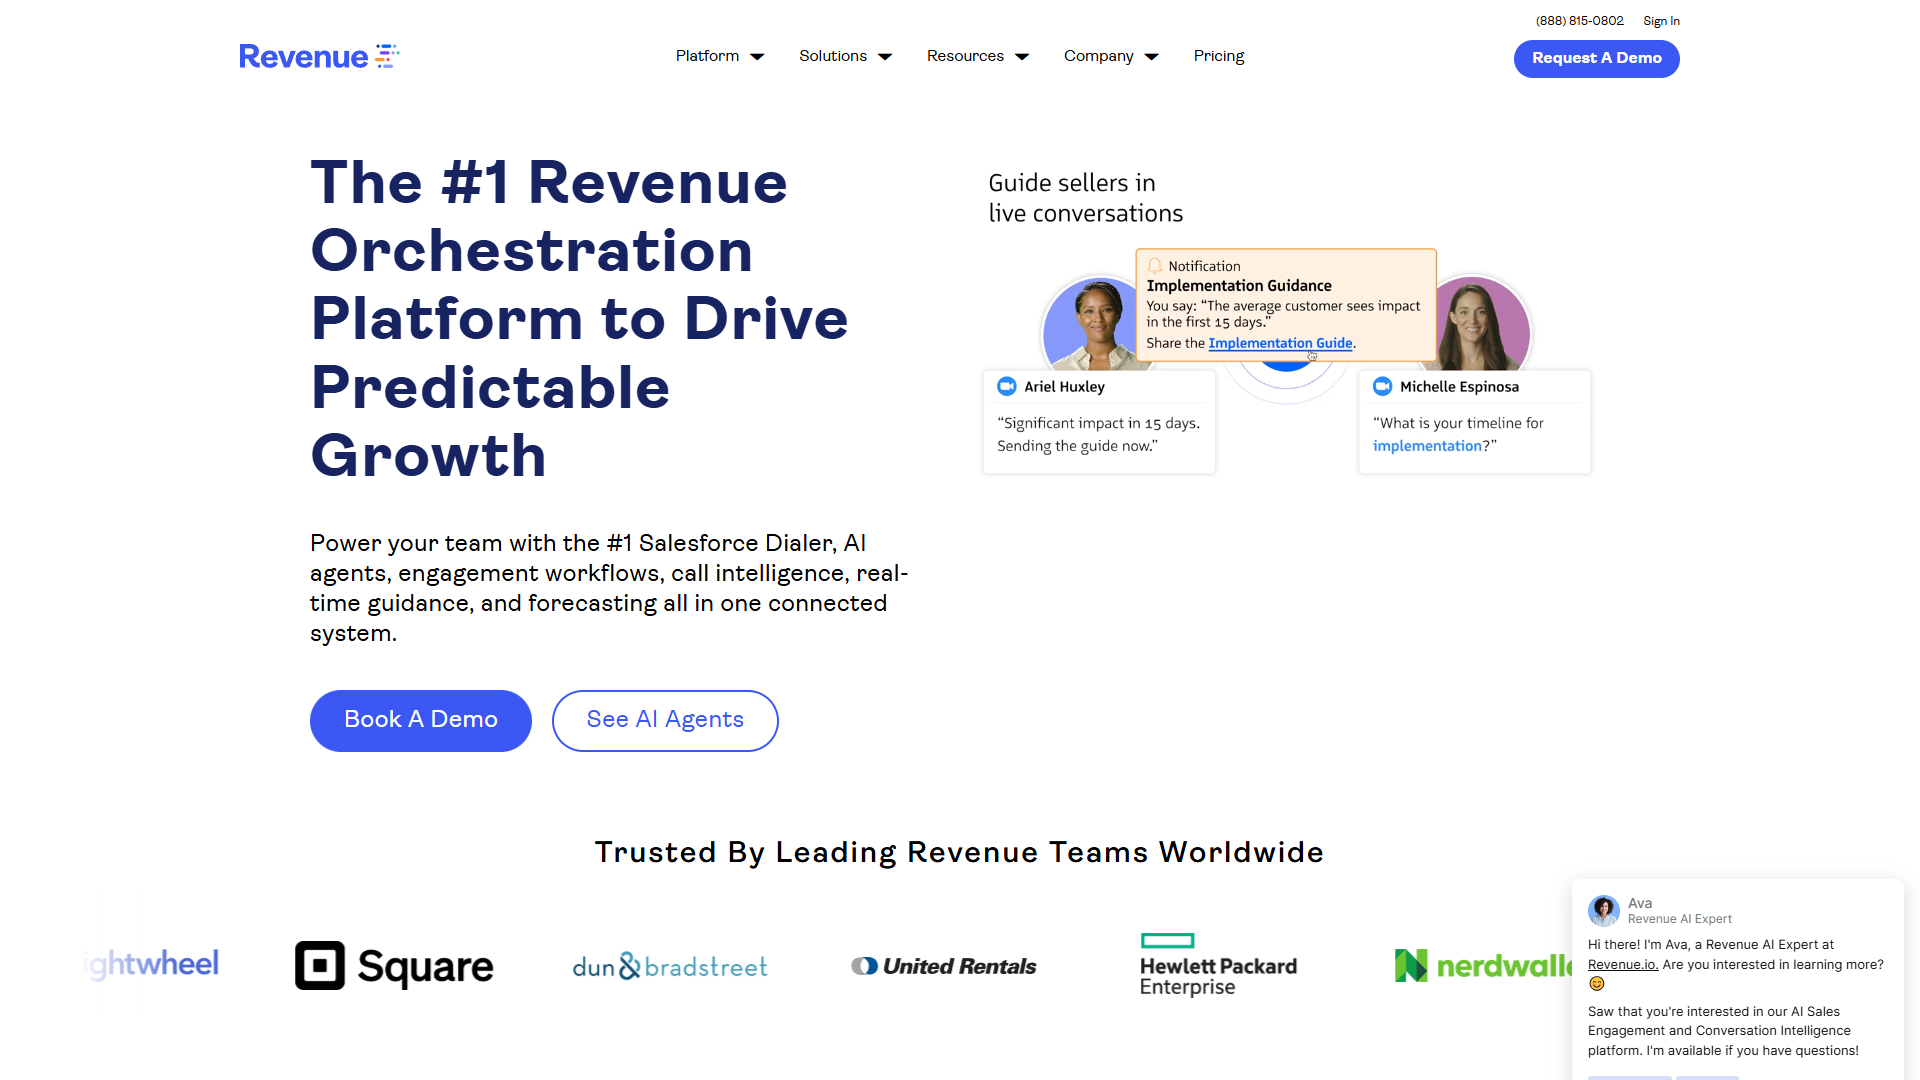
Task: Expand the Platform dropdown
Action: point(719,56)
